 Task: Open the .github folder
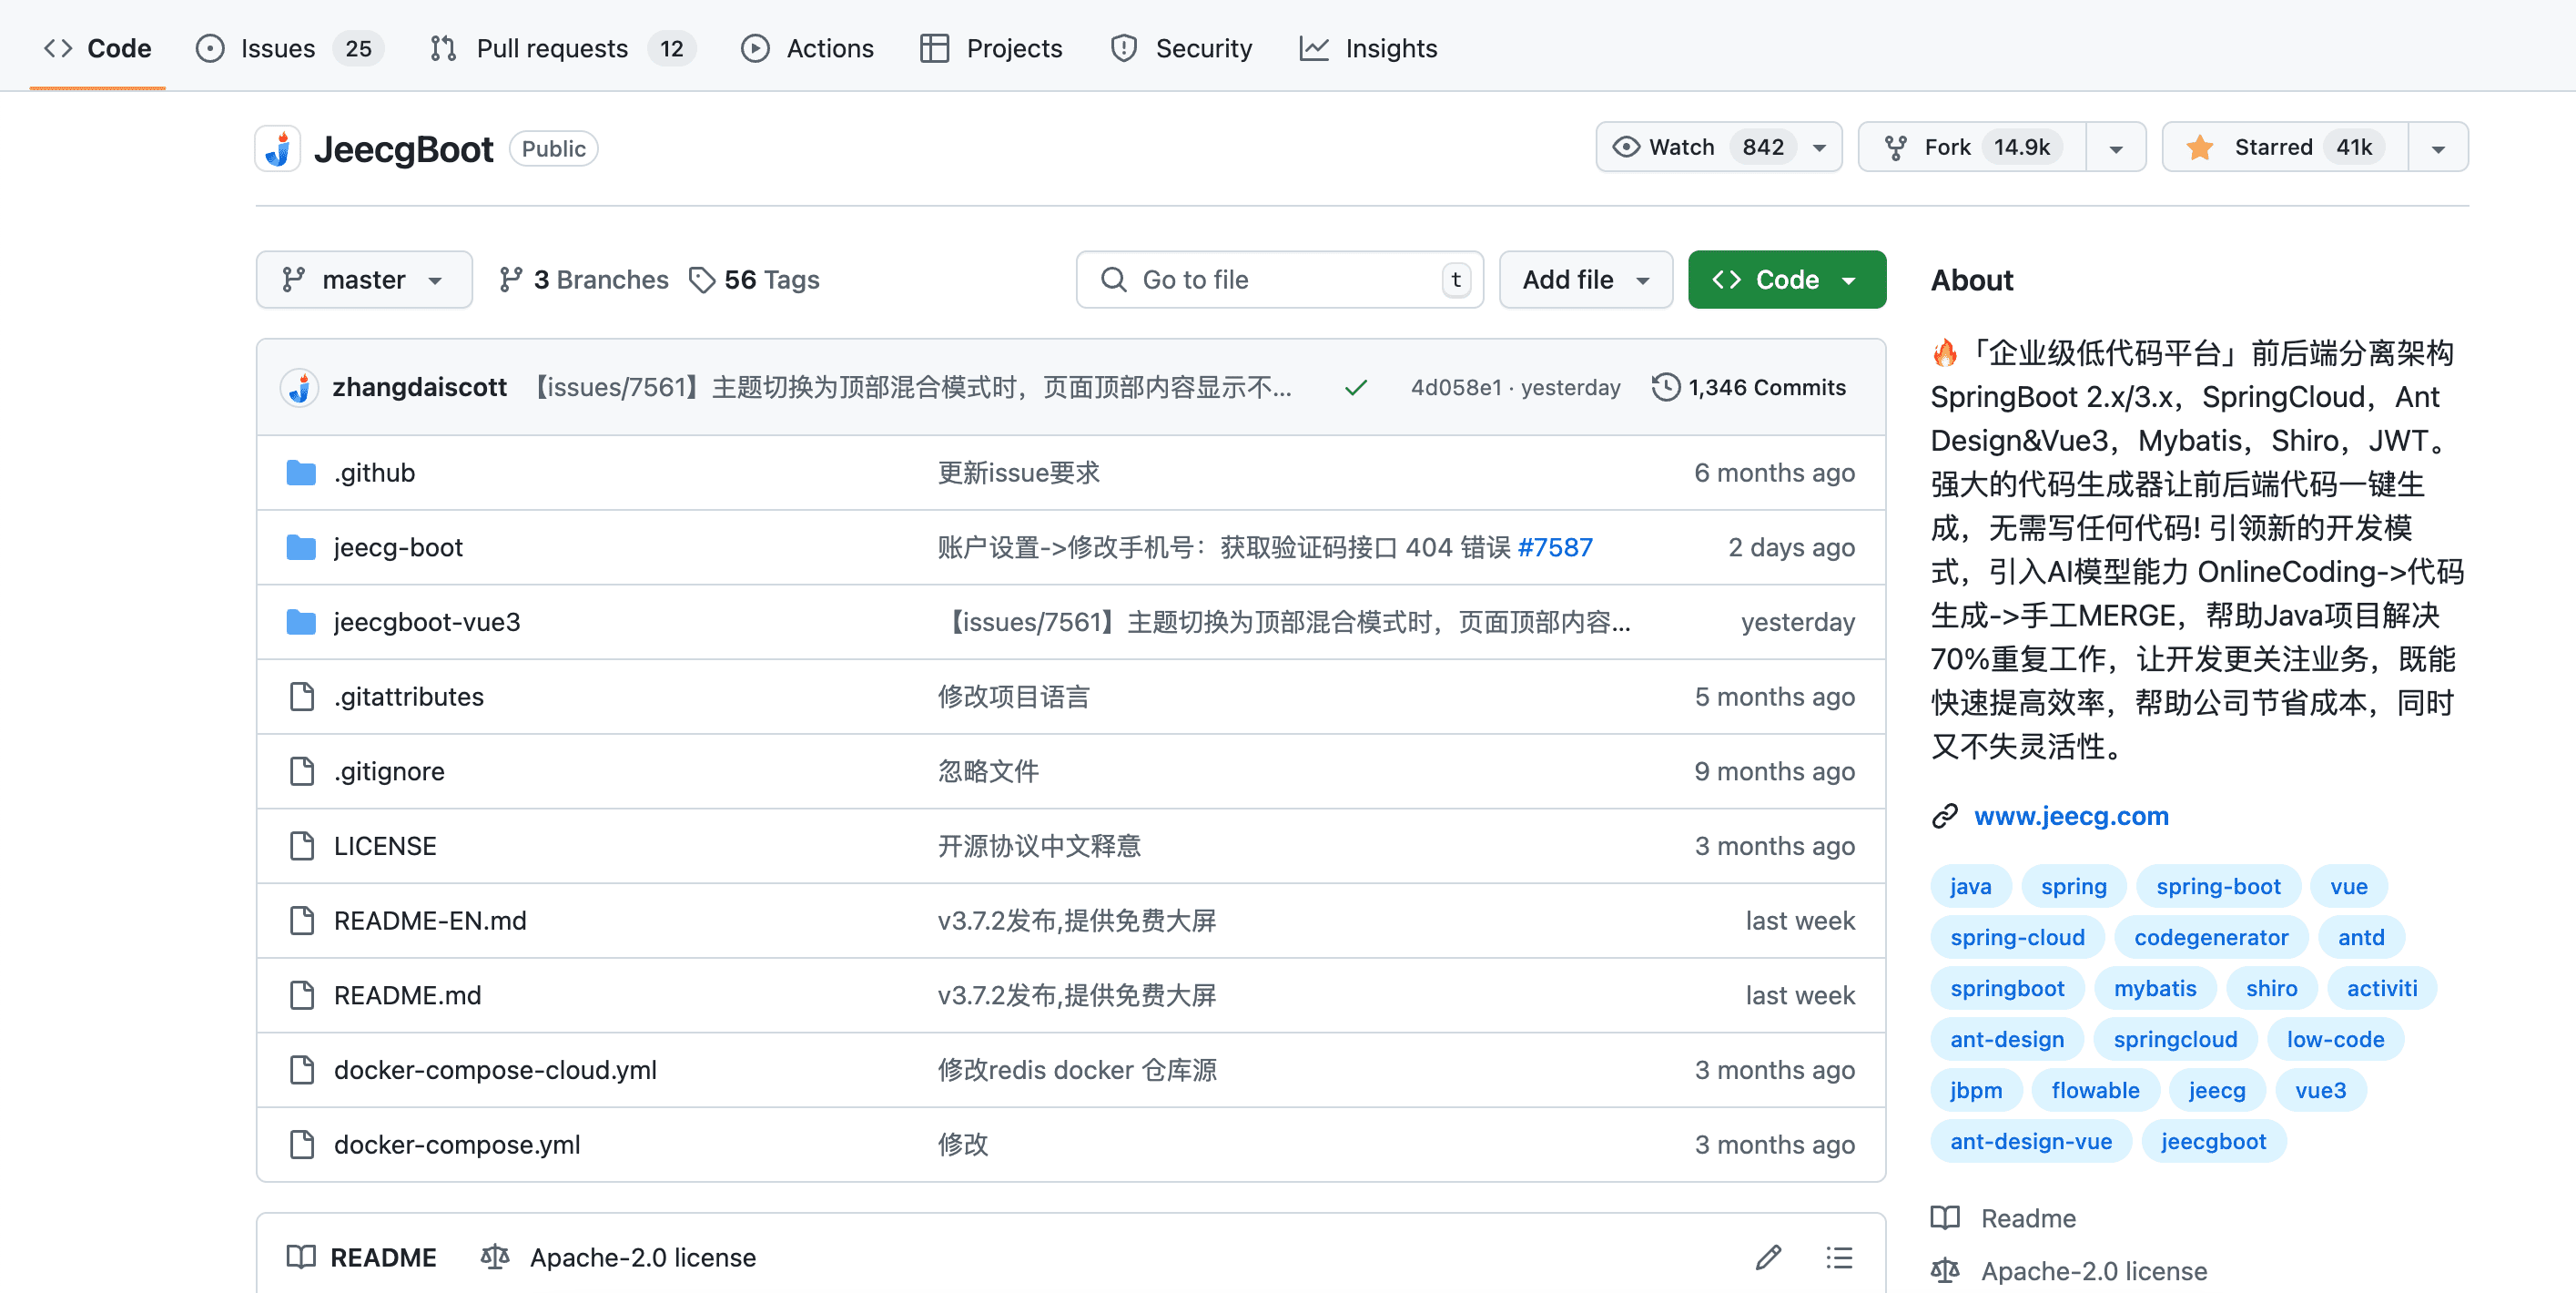[374, 472]
